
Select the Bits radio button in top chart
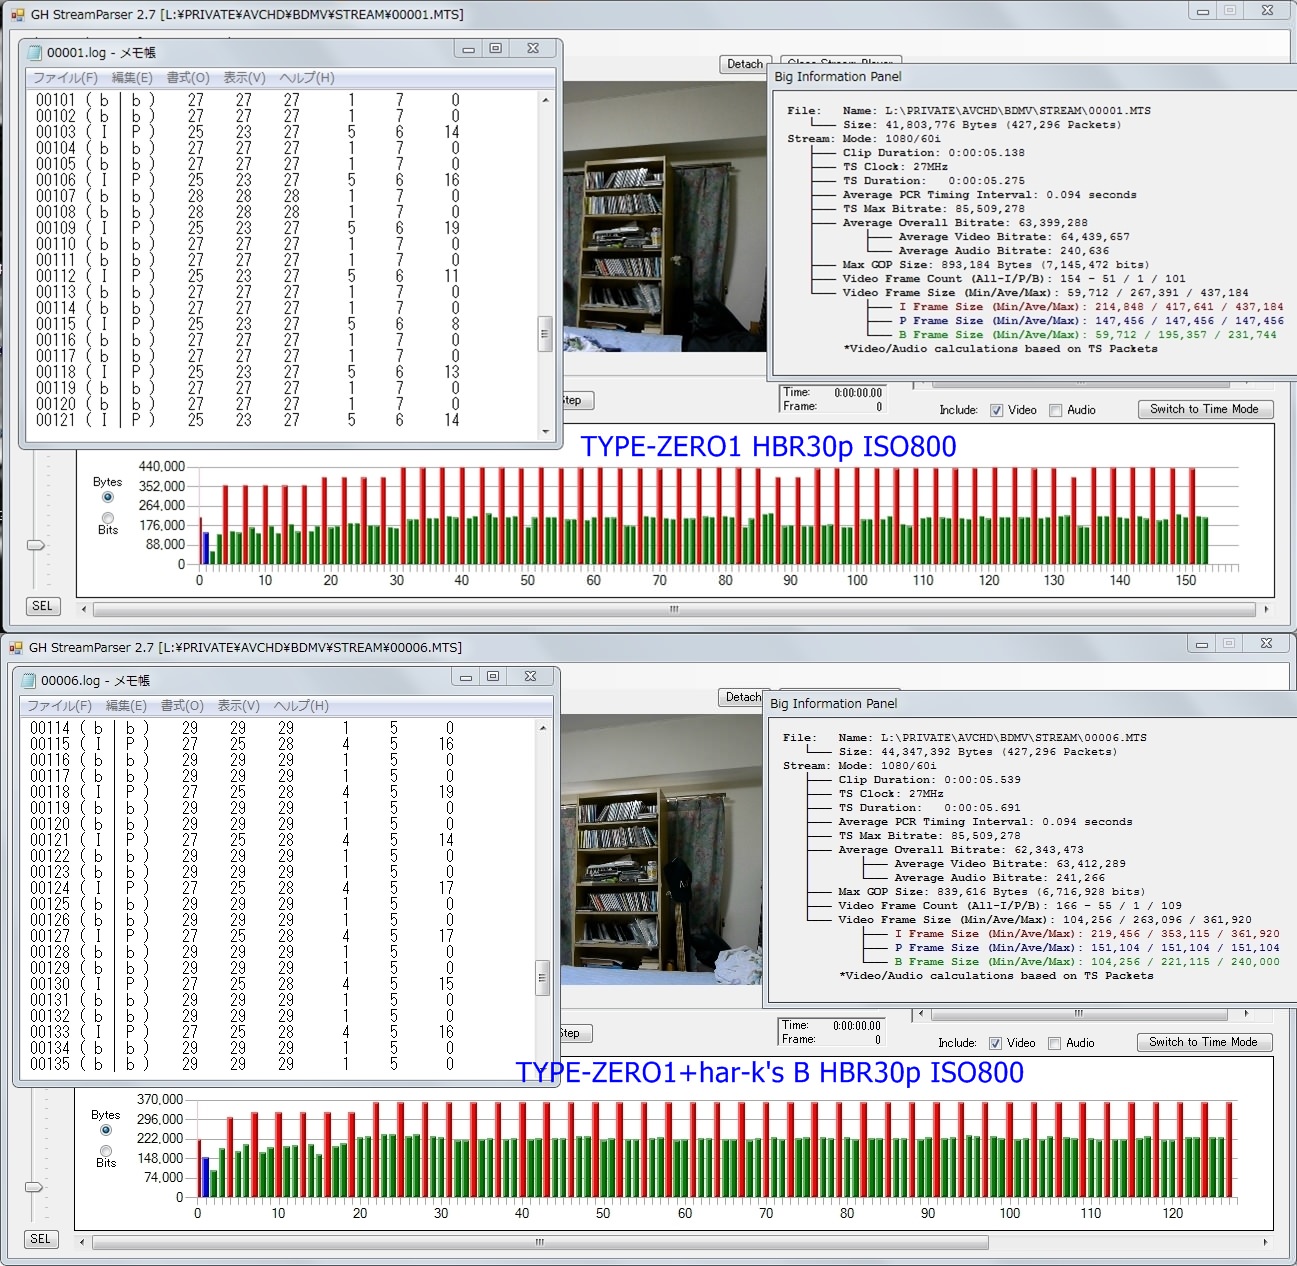tap(108, 518)
